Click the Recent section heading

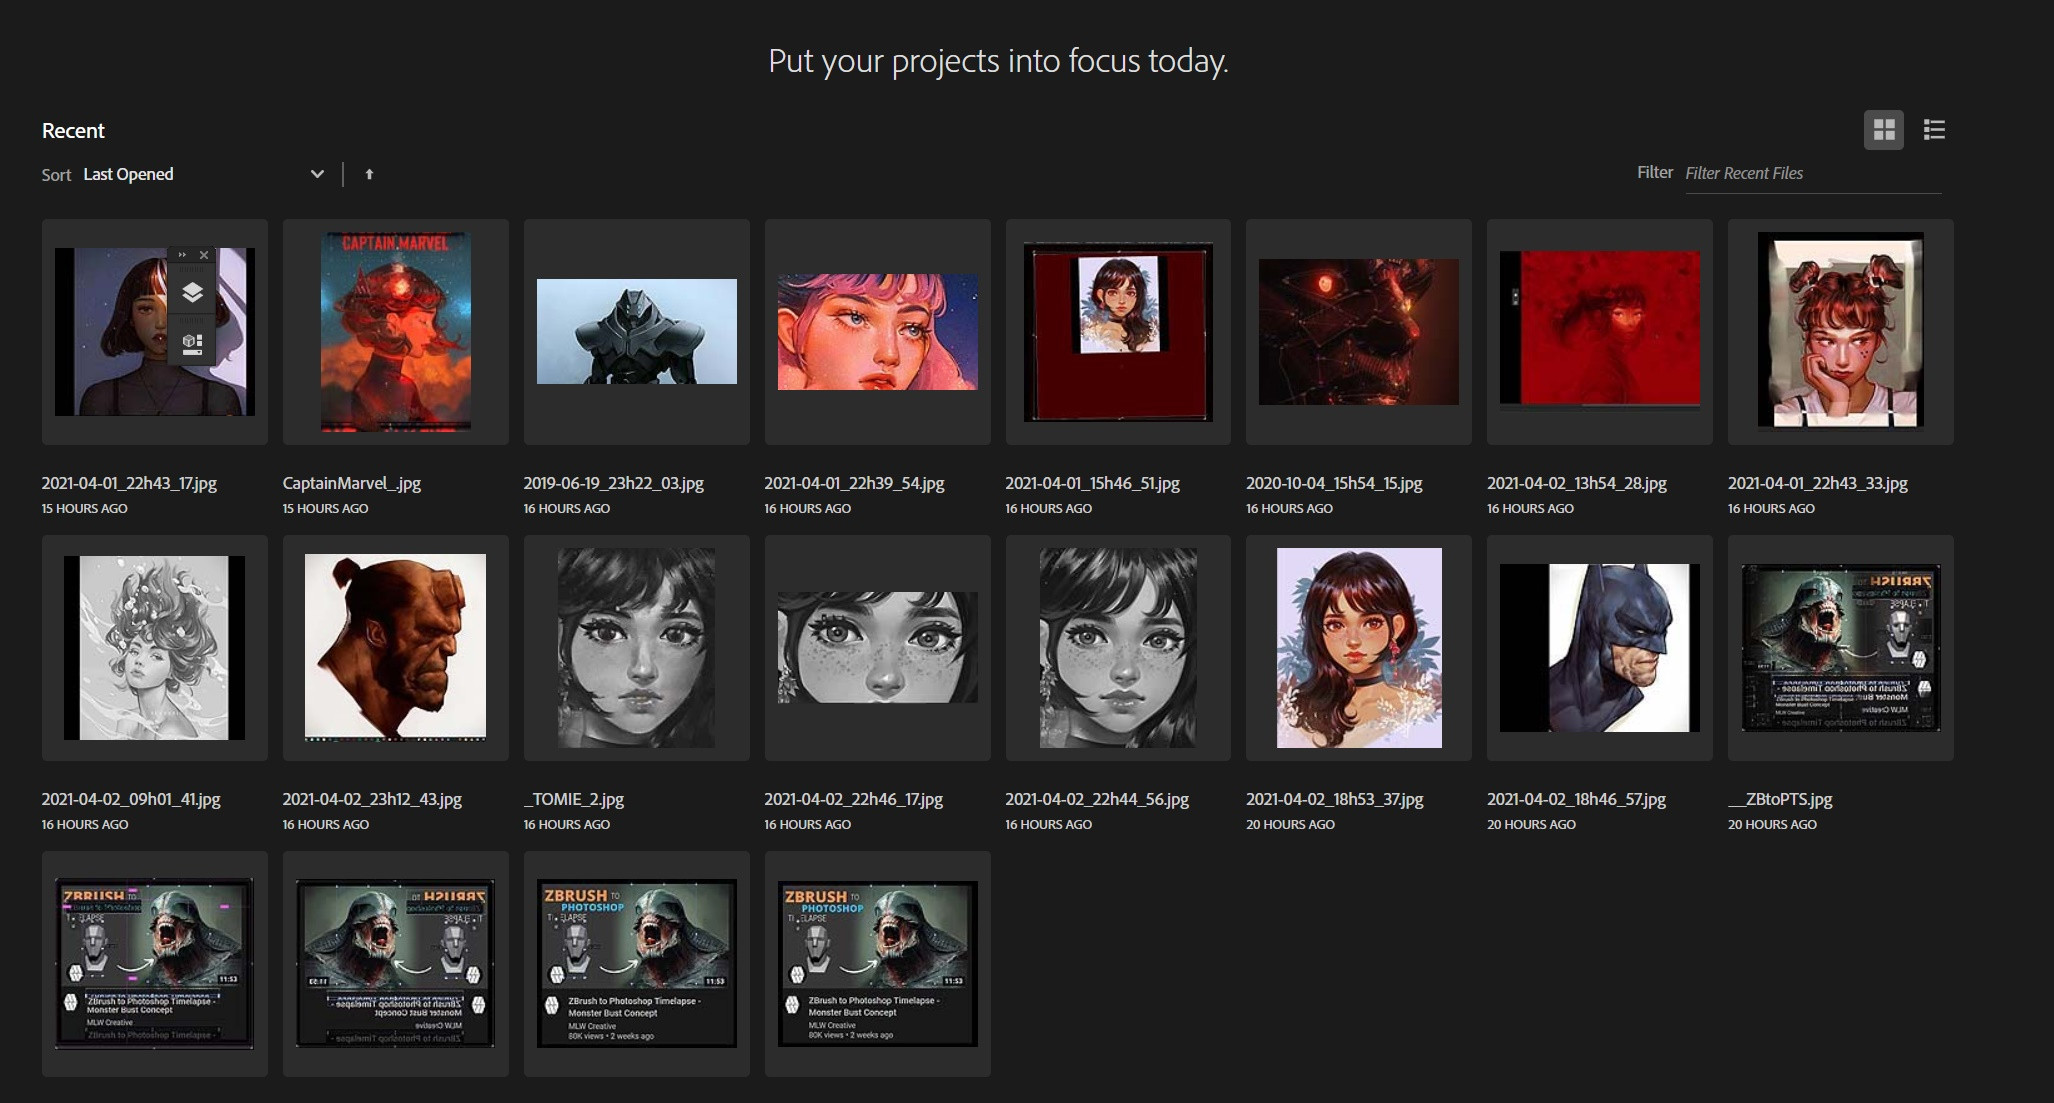pos(73,131)
